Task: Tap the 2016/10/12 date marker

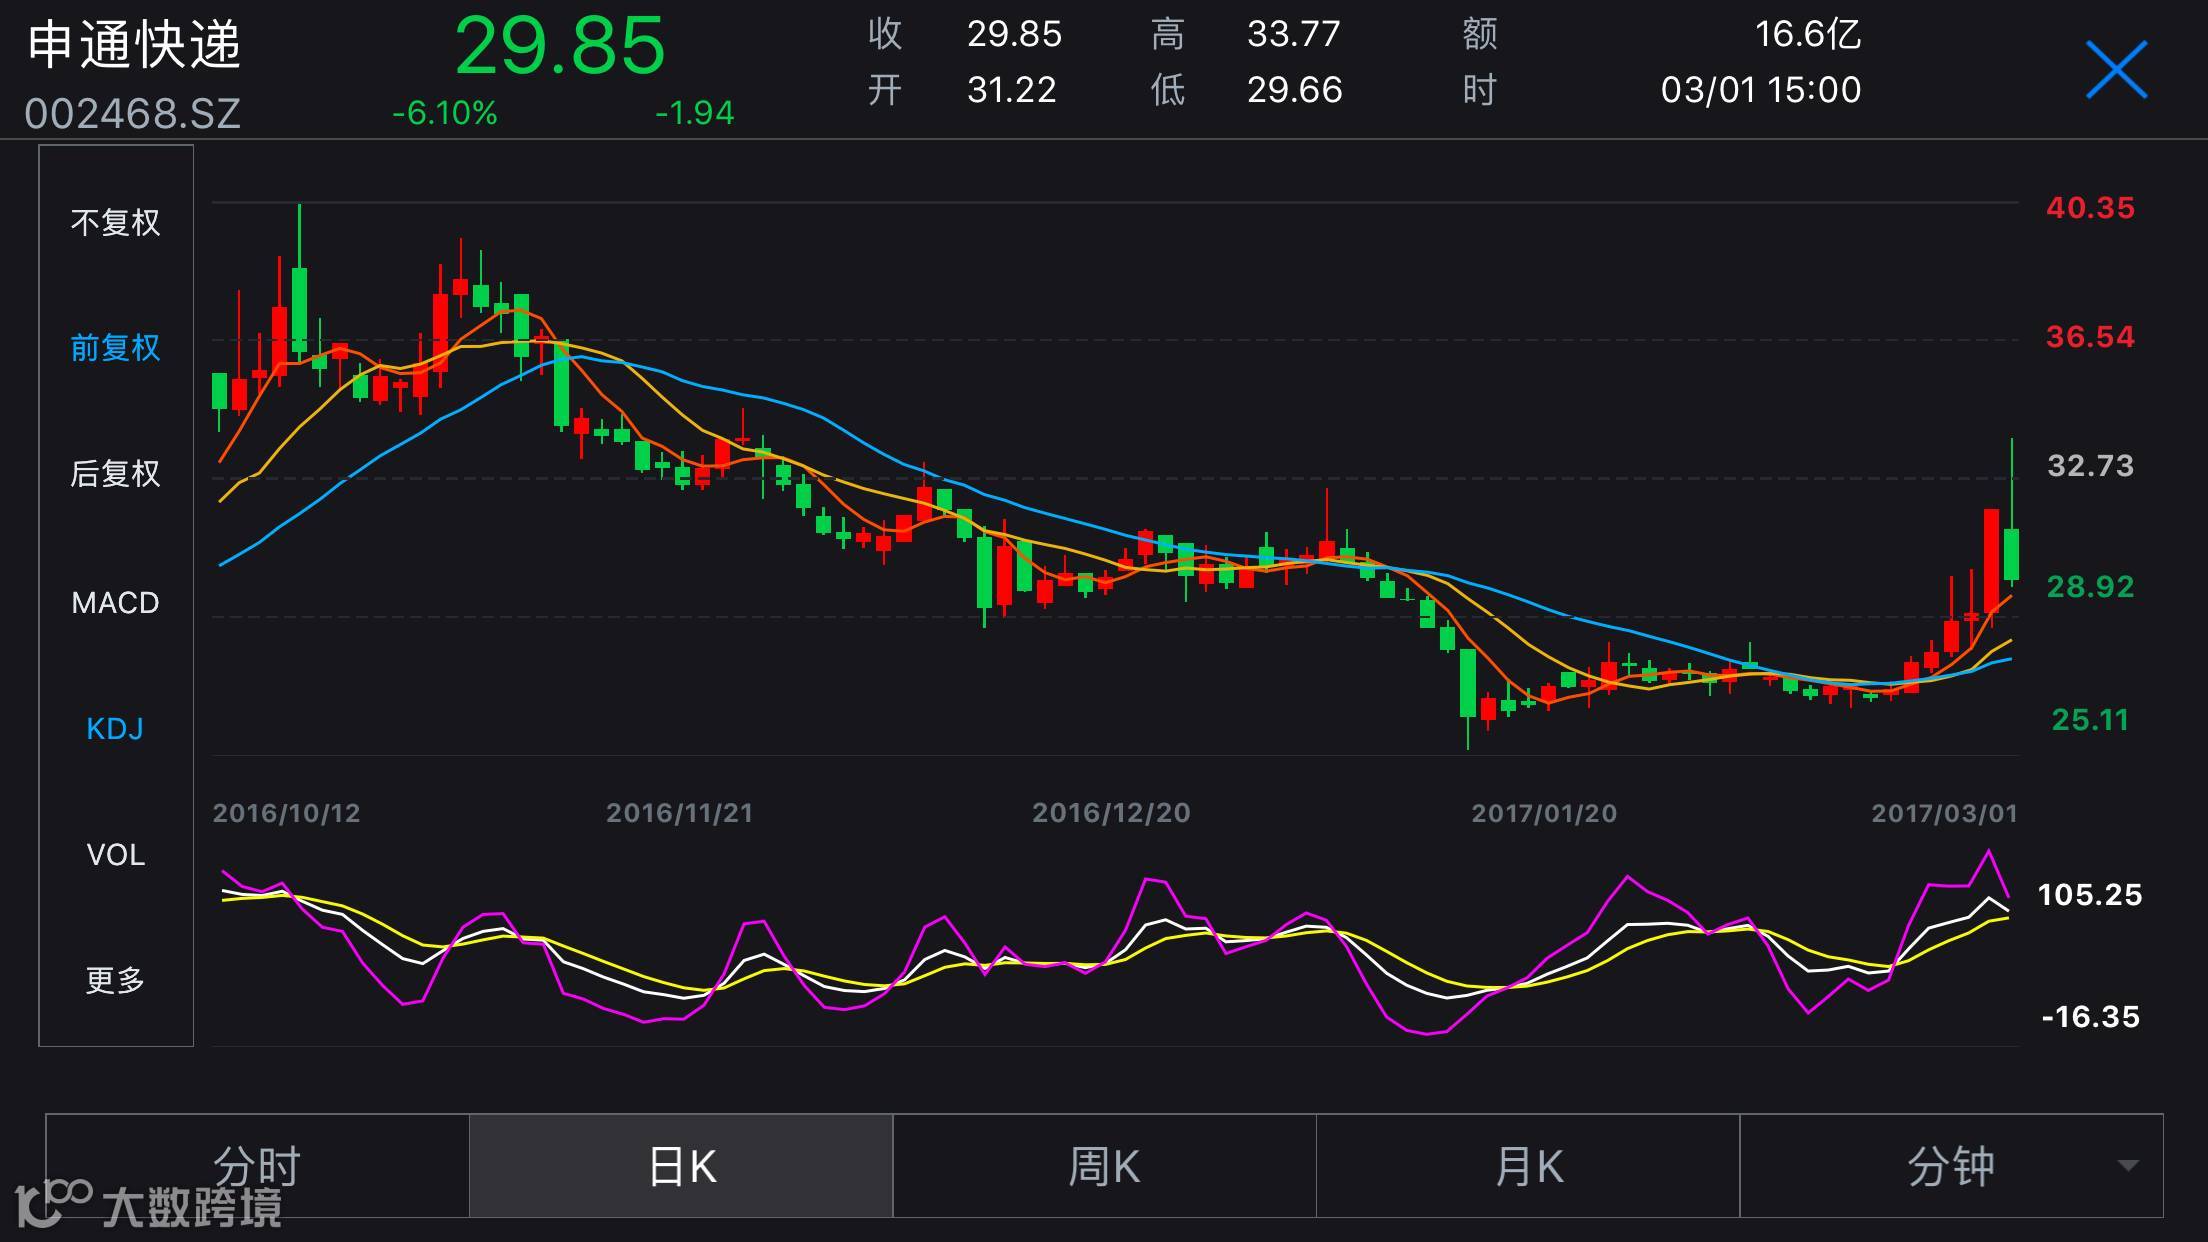Action: click(286, 813)
